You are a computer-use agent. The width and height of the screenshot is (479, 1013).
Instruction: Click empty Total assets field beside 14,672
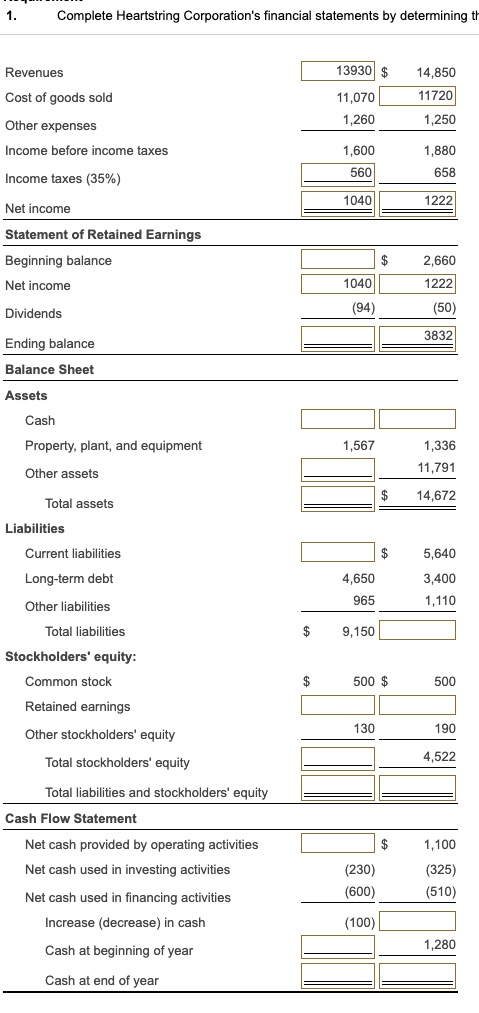[x=338, y=497]
